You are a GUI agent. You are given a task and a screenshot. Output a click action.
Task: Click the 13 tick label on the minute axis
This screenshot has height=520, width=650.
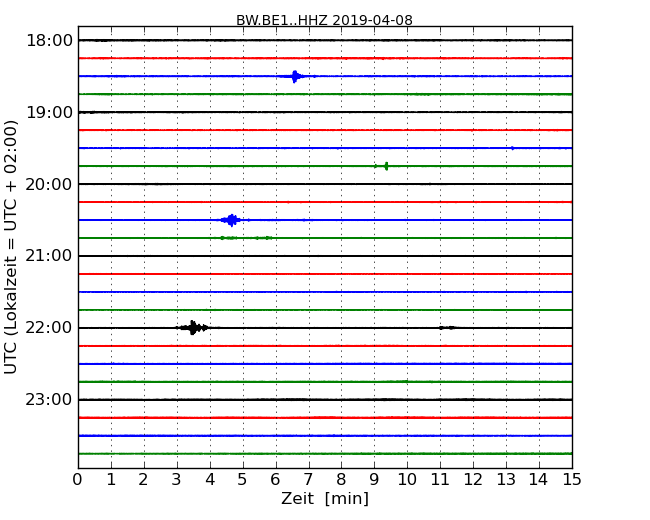click(506, 480)
